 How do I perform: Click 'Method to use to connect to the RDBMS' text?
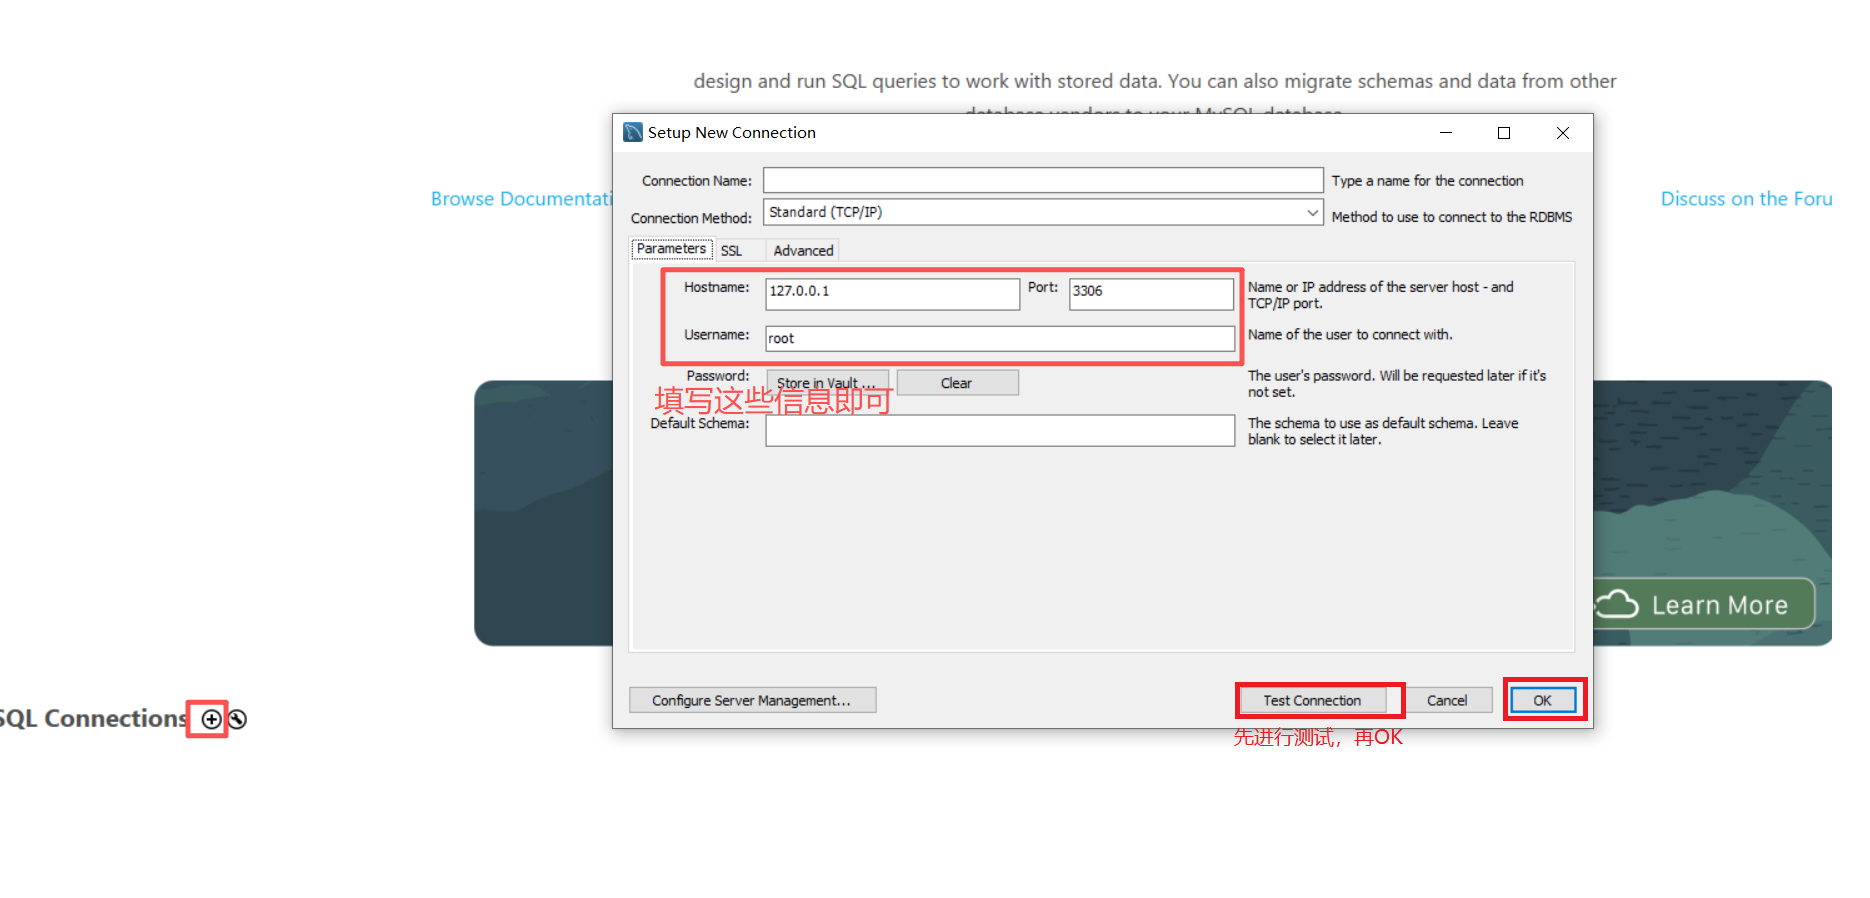coord(1451,217)
